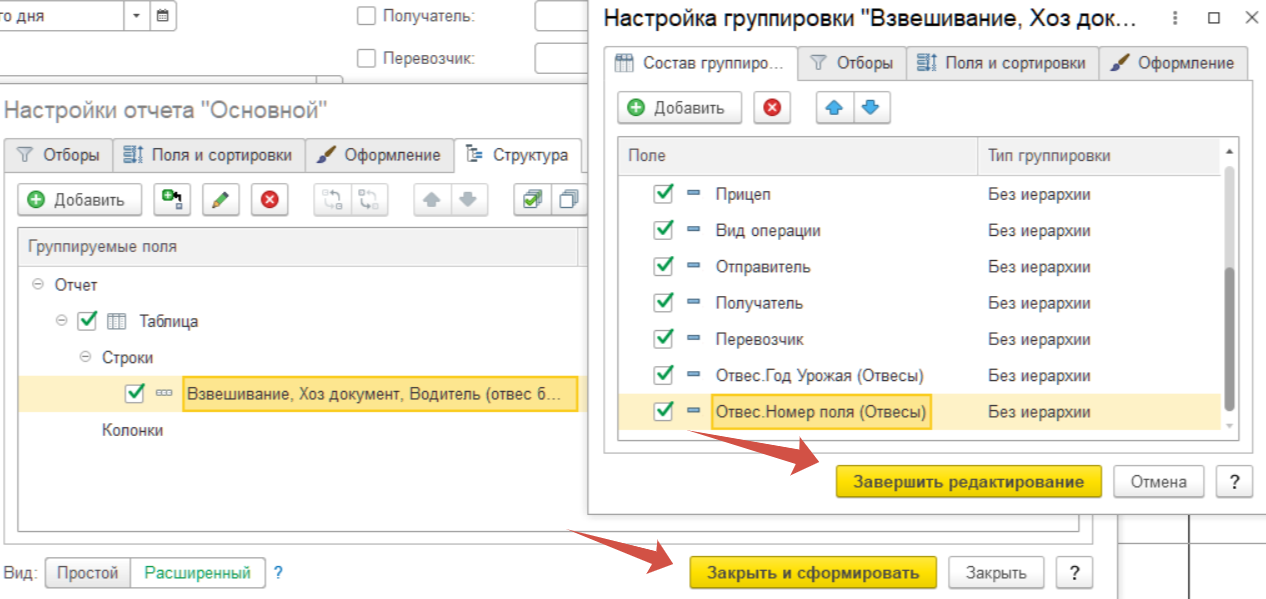Open Поля и сортировки tab in report settings
Screen dimensions: 1266x599
[209, 155]
